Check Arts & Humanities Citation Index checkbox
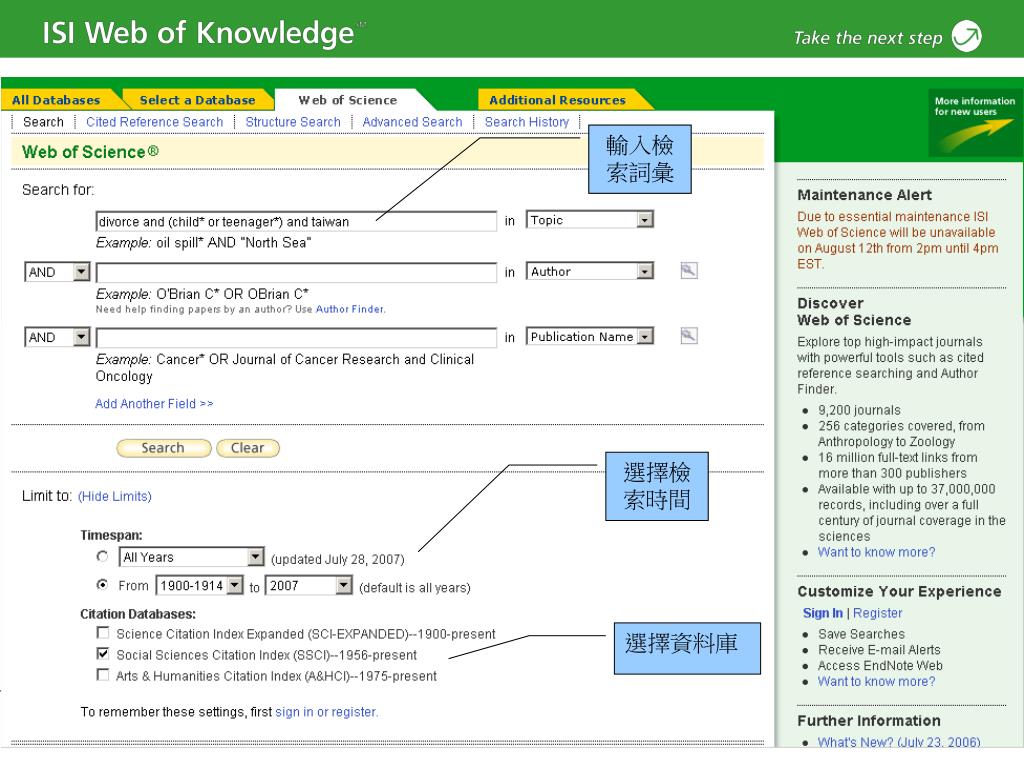1024x768 pixels. (103, 674)
